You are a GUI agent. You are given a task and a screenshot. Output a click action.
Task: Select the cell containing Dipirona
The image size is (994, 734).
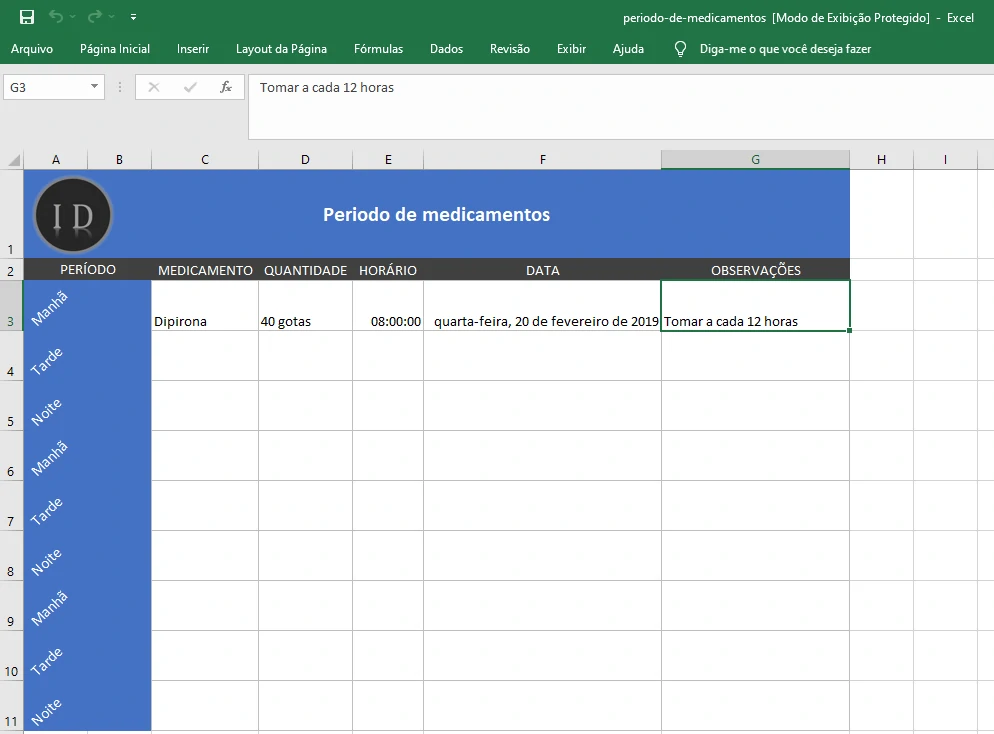point(204,306)
